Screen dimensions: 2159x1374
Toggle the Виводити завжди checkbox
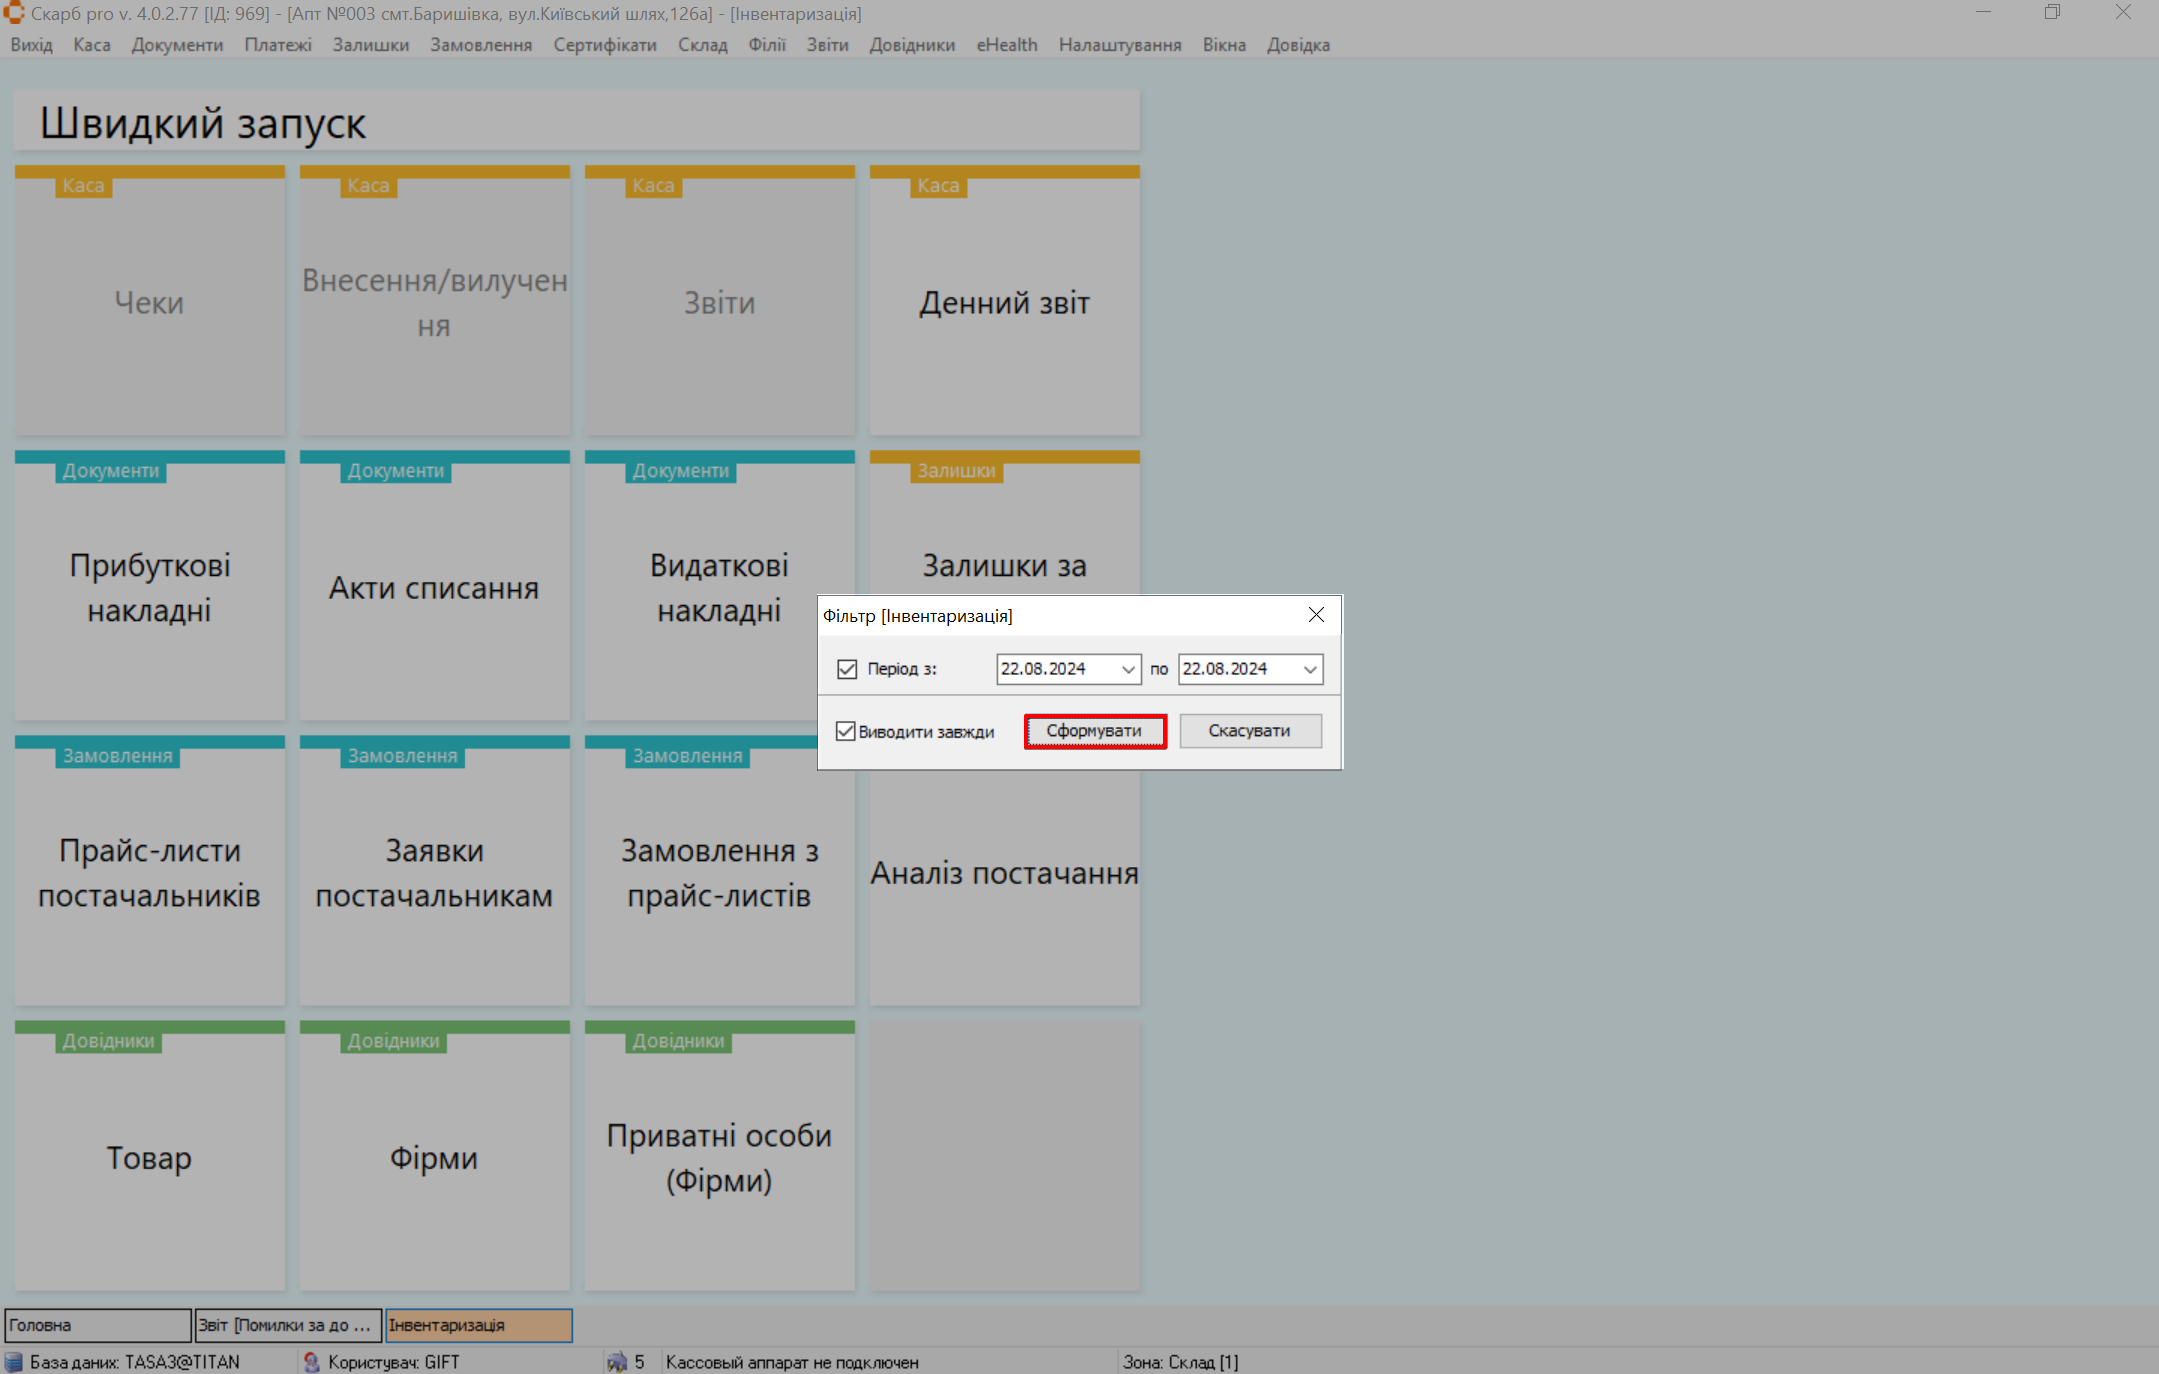click(846, 731)
